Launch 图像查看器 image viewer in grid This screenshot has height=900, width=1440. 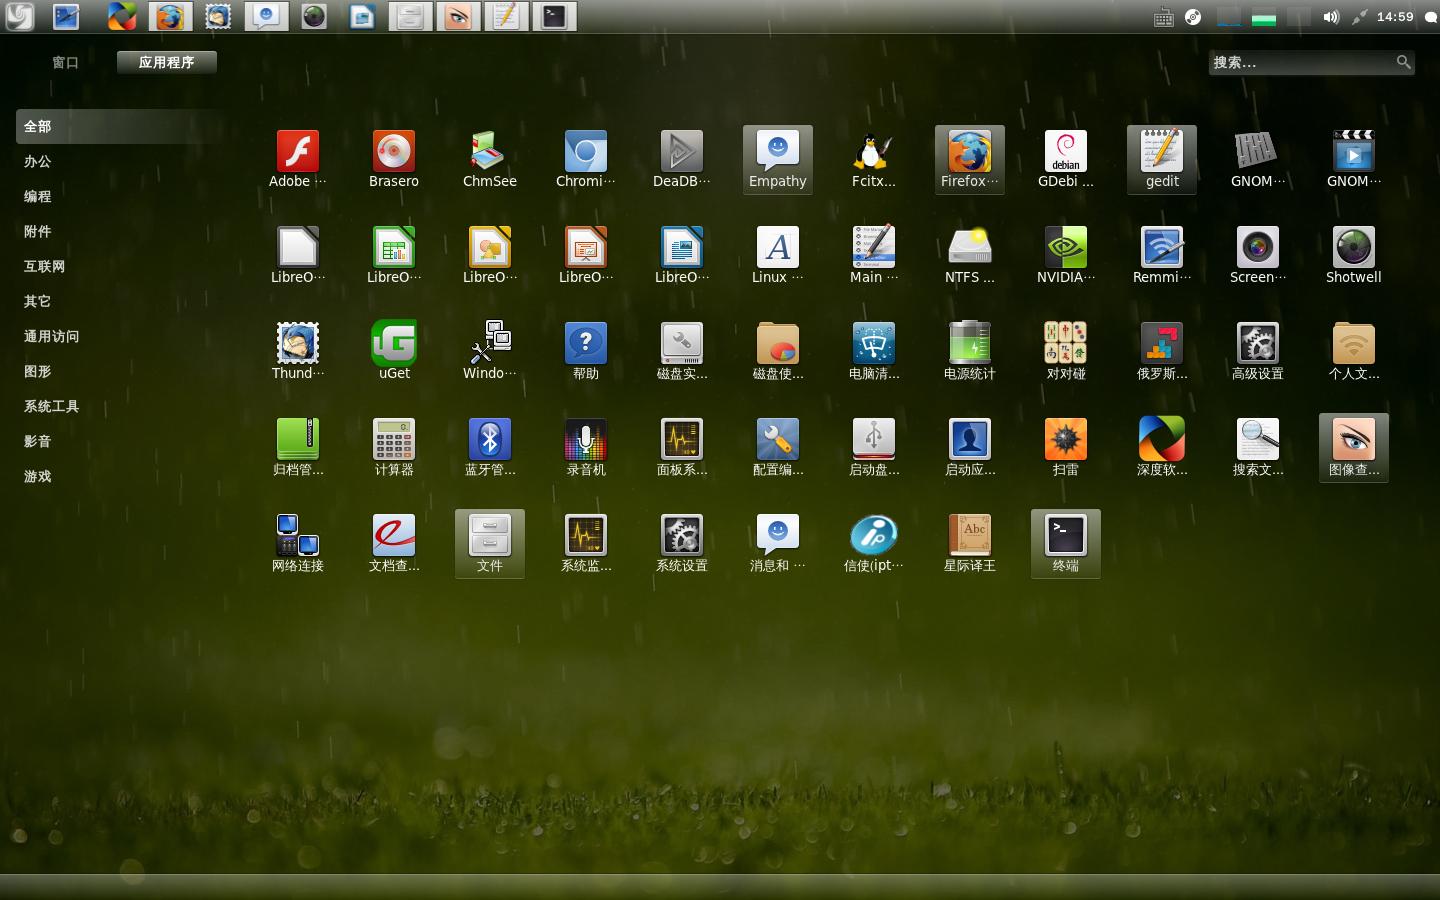click(1354, 447)
